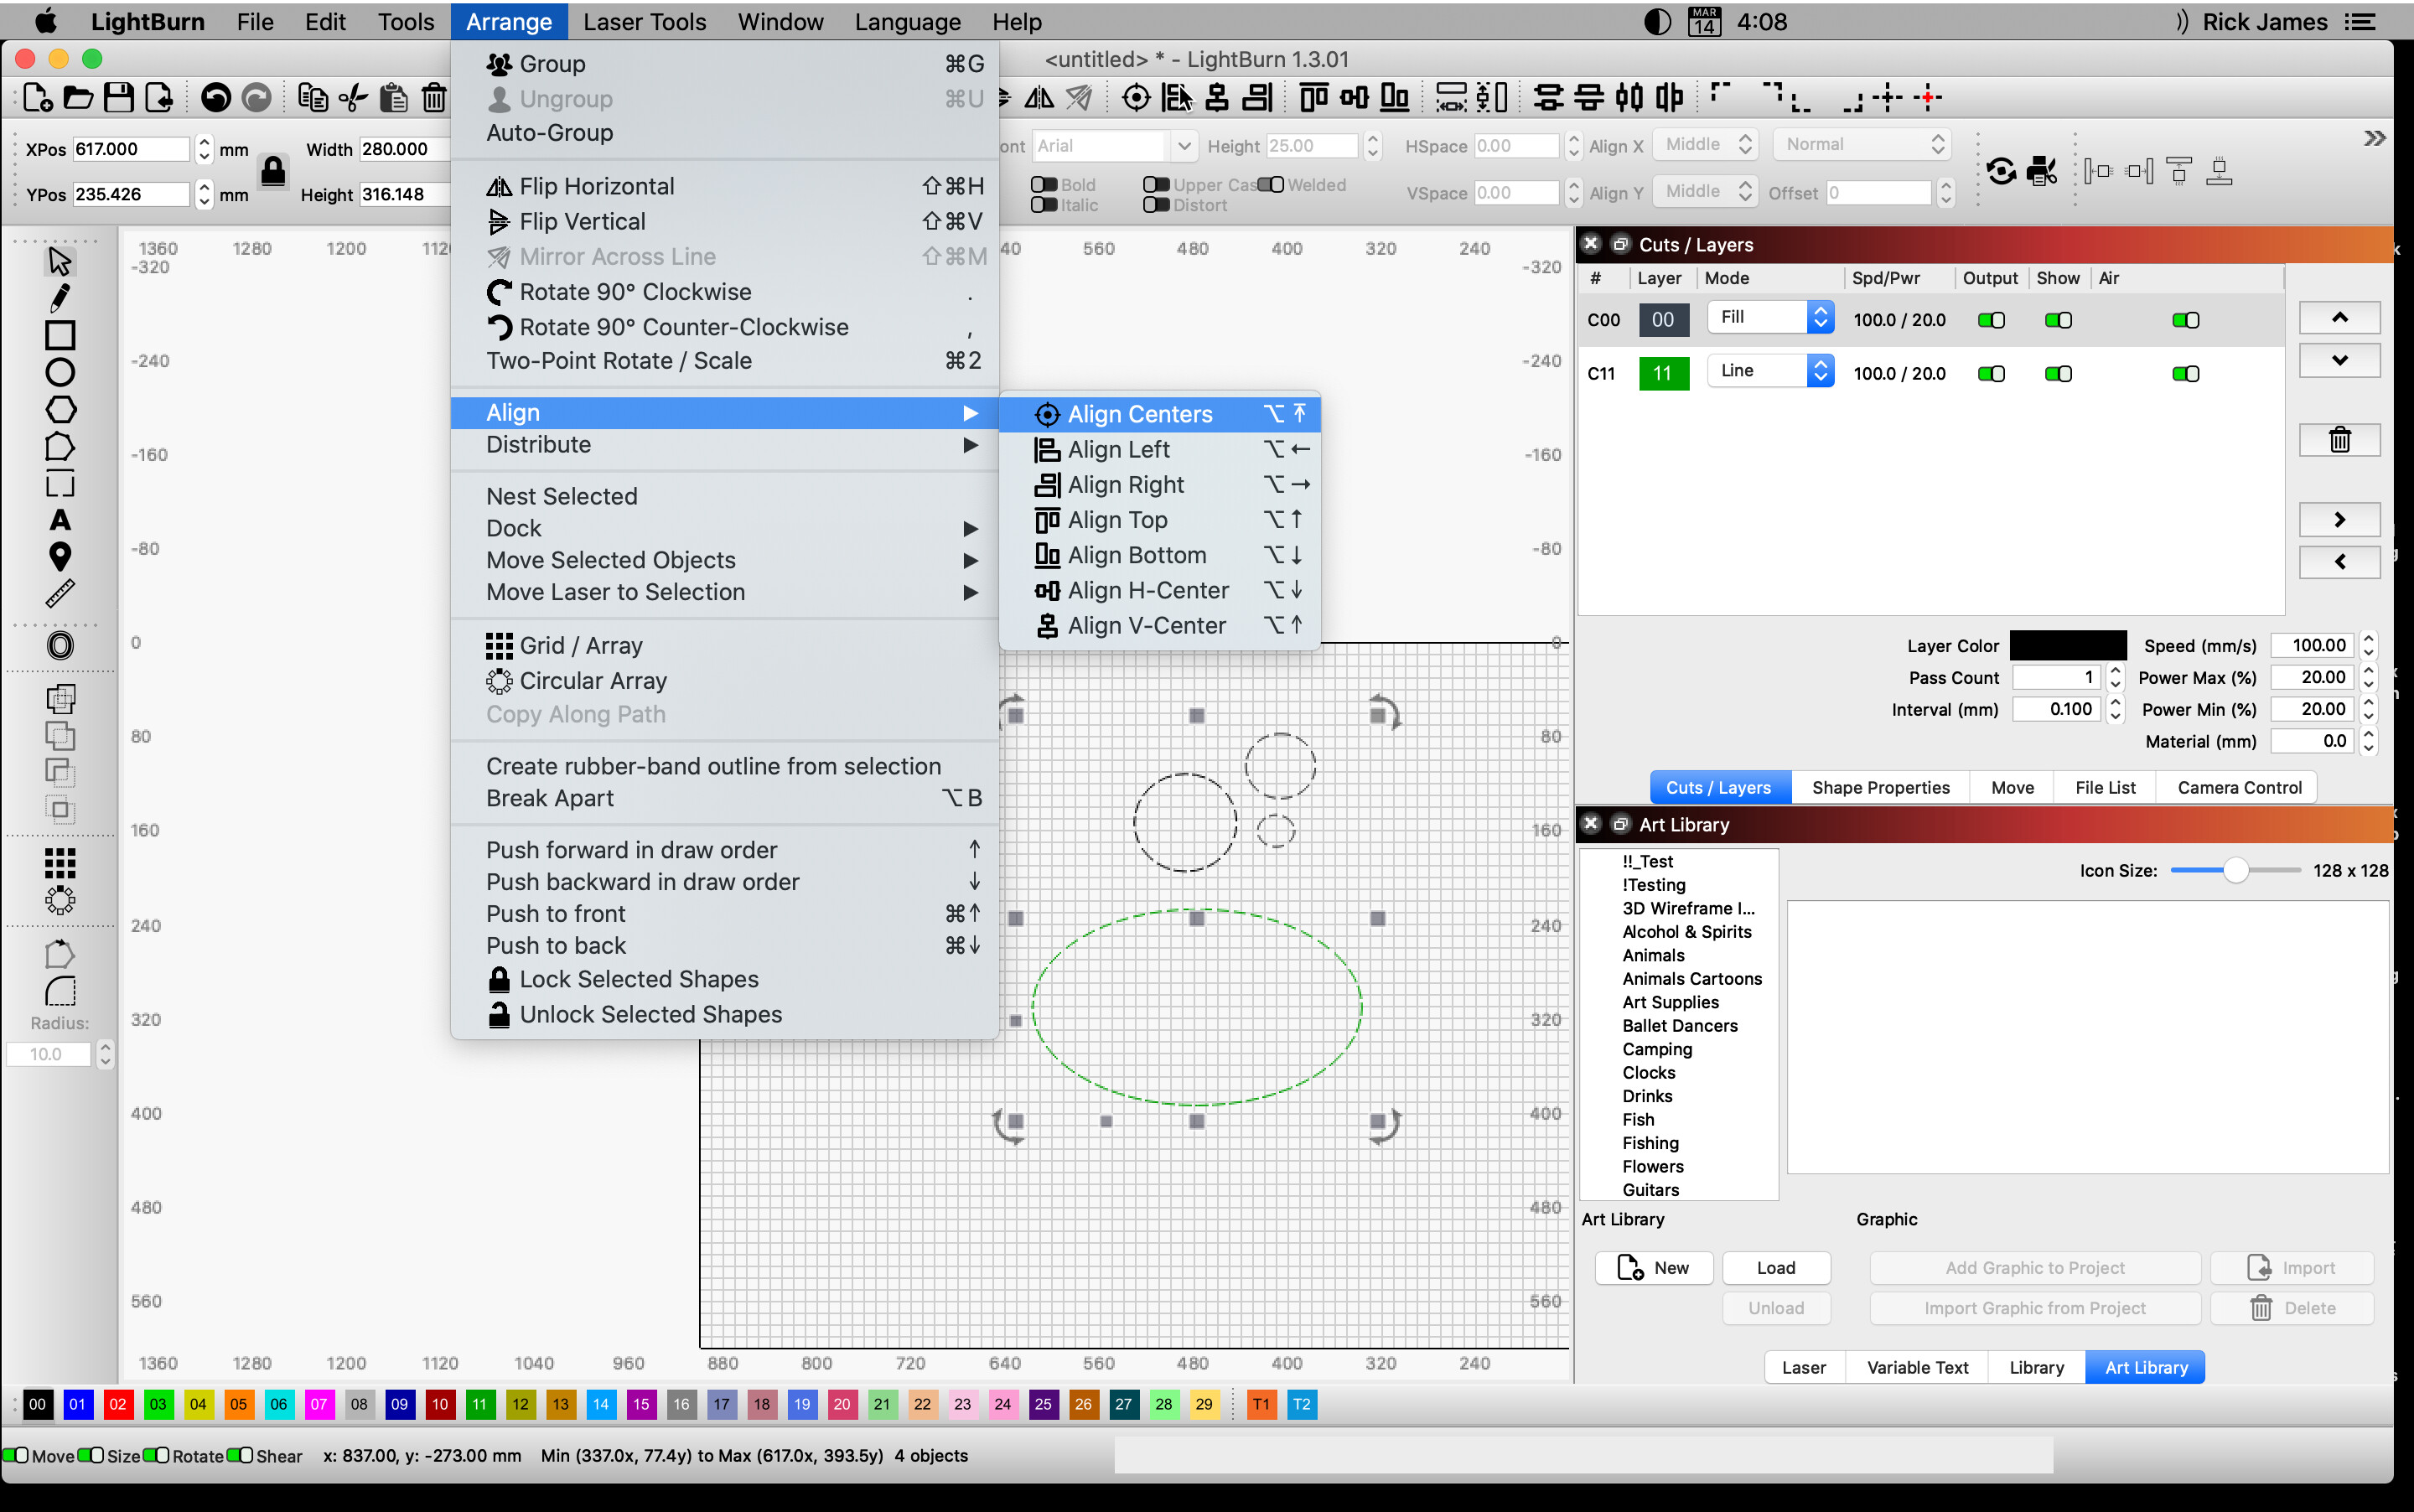Toggle Air assist for layer C11
The height and width of the screenshot is (1512, 2414).
coord(2186,374)
